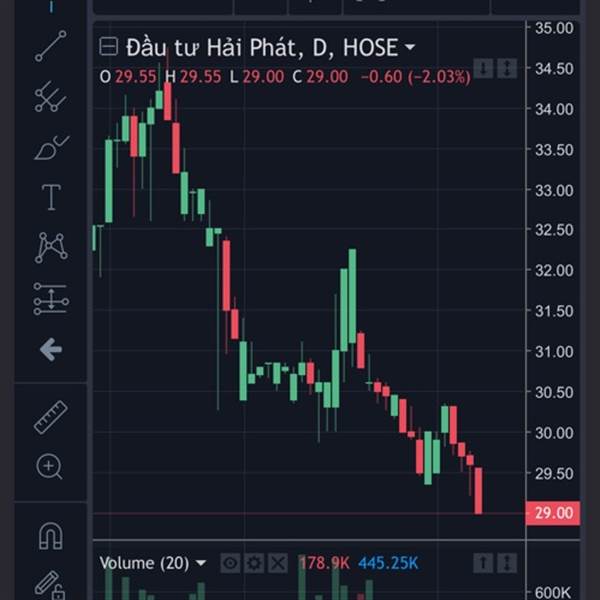This screenshot has width=600, height=600.
Task: Click the maximize pane arrow in the price pane
Action: tap(507, 69)
